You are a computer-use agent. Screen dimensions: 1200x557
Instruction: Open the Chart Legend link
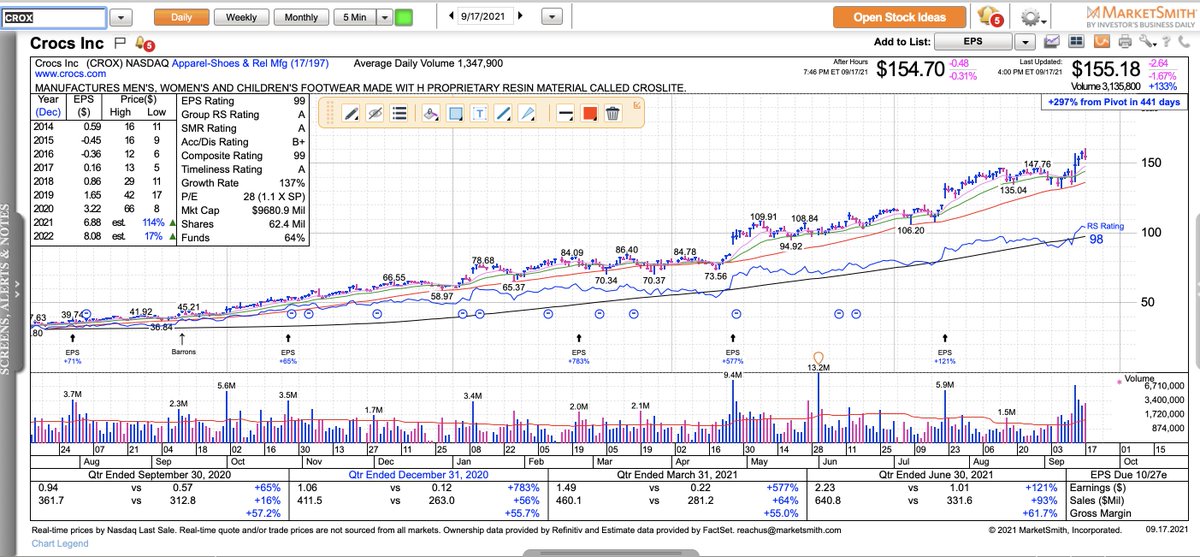(x=59, y=544)
